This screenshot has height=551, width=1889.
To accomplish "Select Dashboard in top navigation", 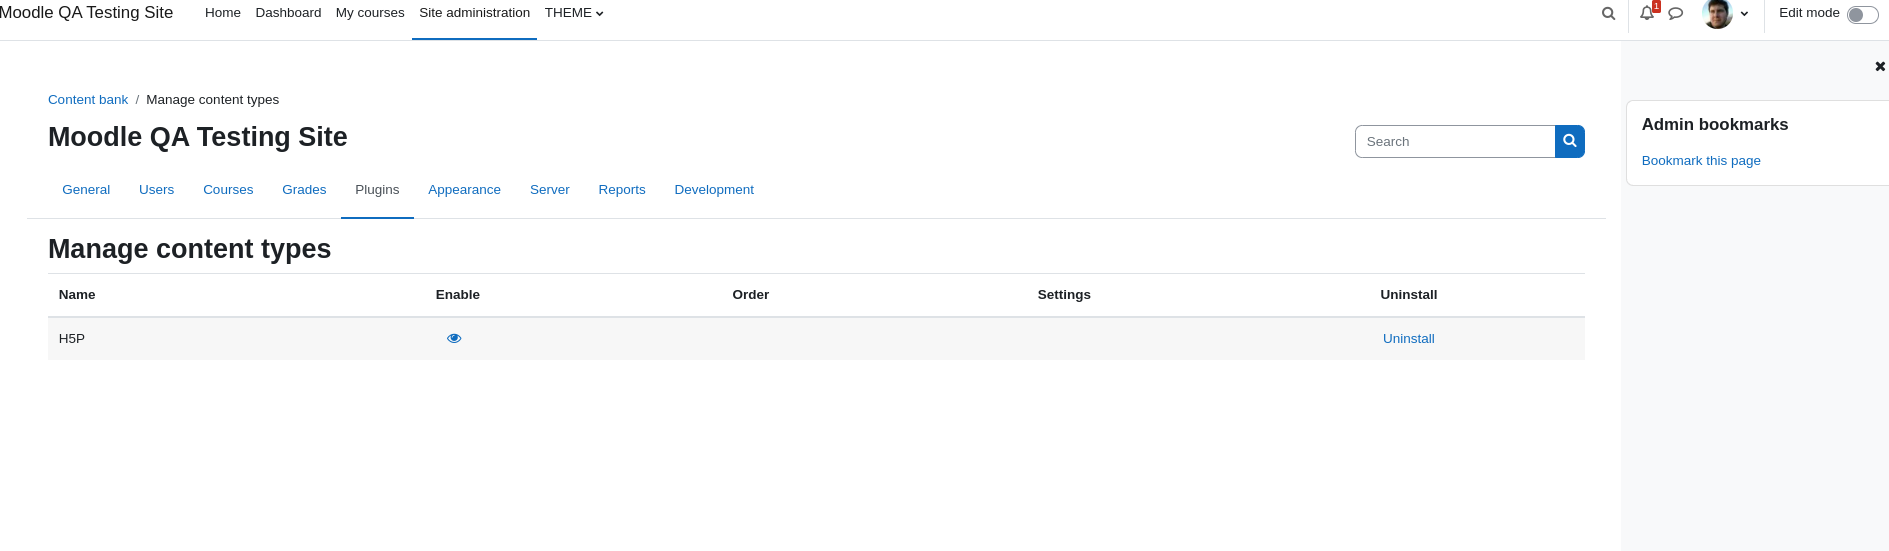I will click(288, 13).
